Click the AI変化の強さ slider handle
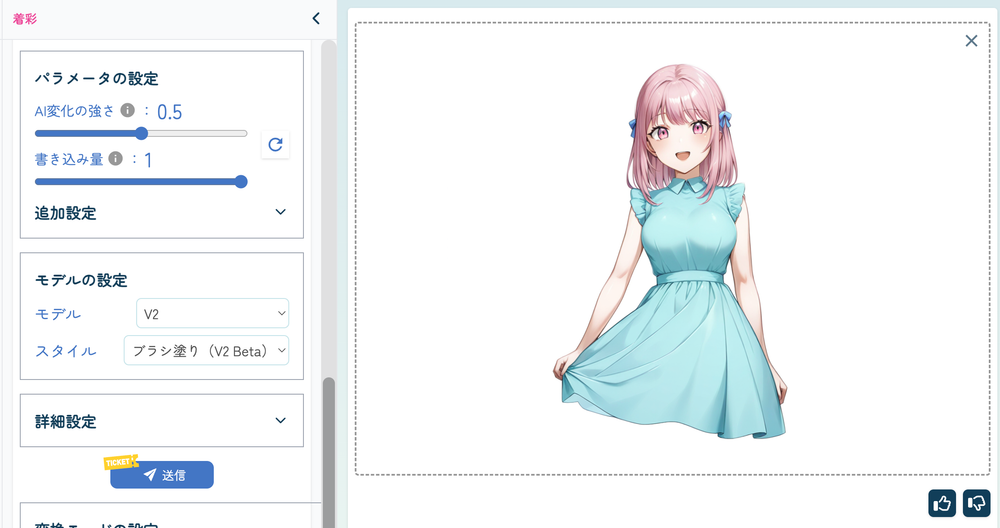Viewport: 1000px width, 528px height. tap(141, 133)
